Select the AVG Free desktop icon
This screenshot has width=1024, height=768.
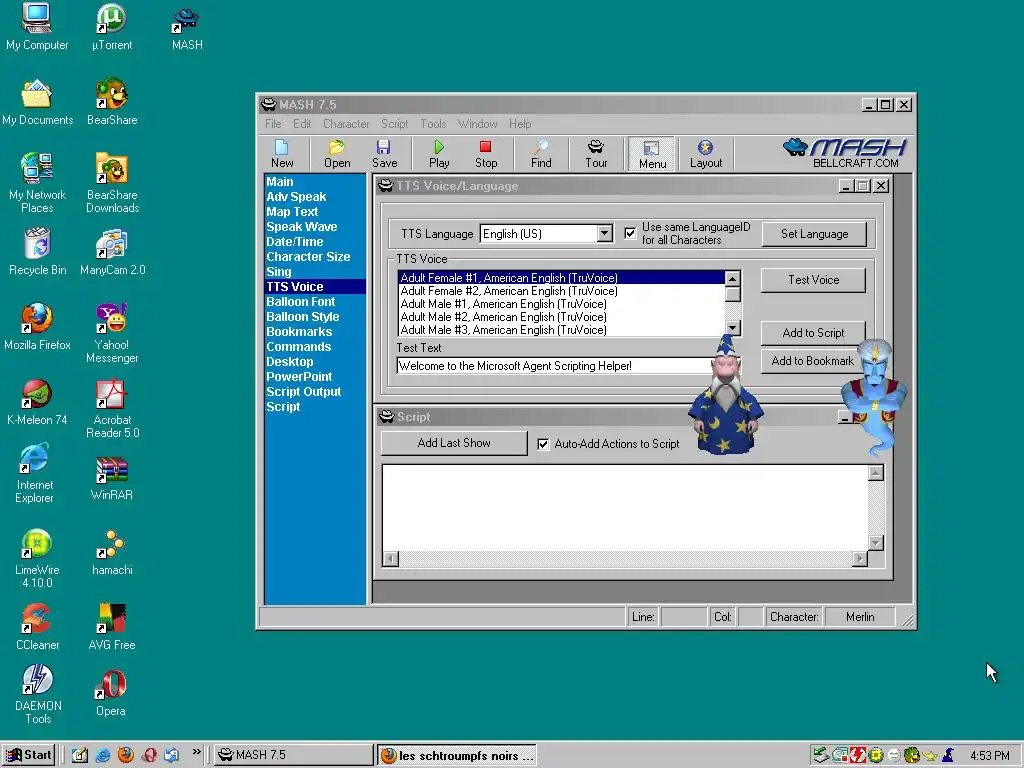click(112, 627)
